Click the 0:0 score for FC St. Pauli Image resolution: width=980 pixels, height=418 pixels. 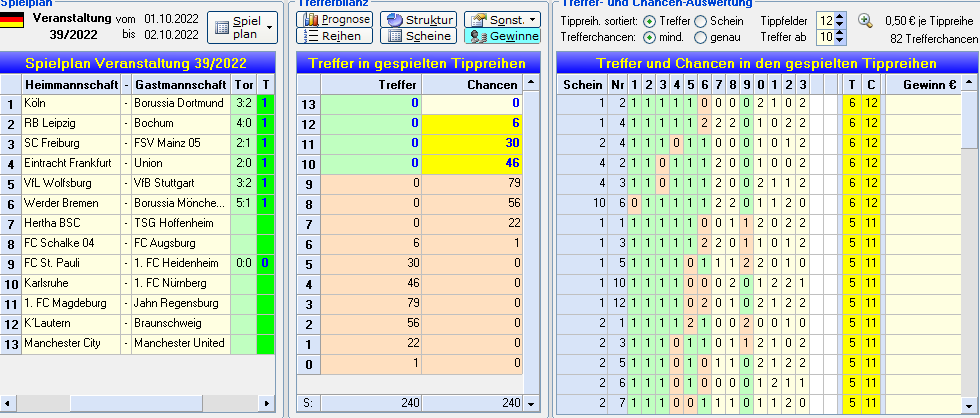(243, 263)
